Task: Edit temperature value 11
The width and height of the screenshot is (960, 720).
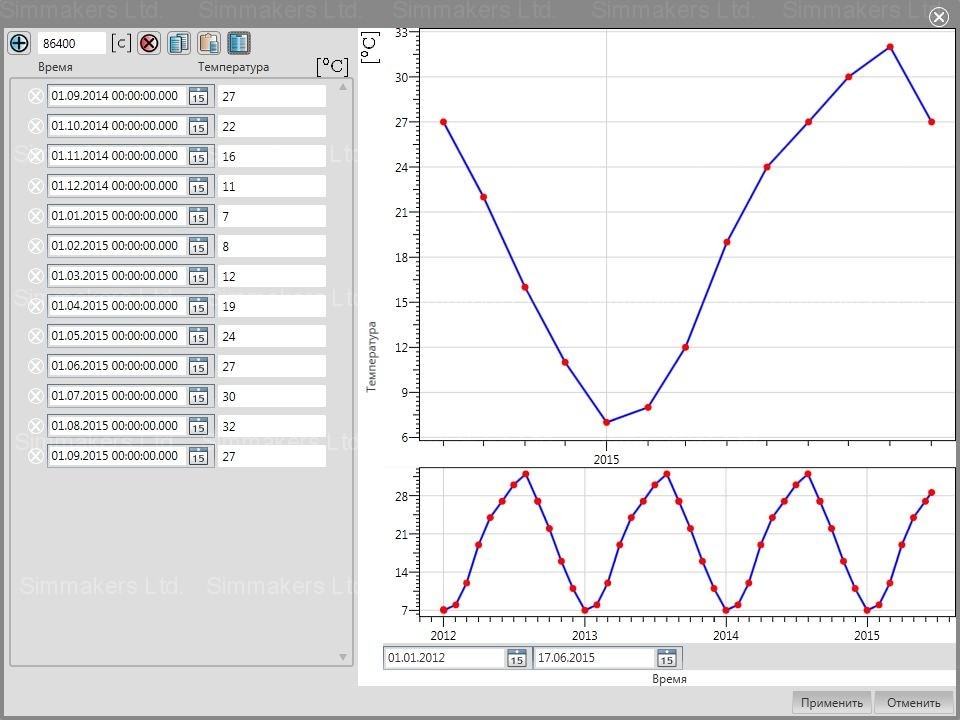Action: [272, 186]
